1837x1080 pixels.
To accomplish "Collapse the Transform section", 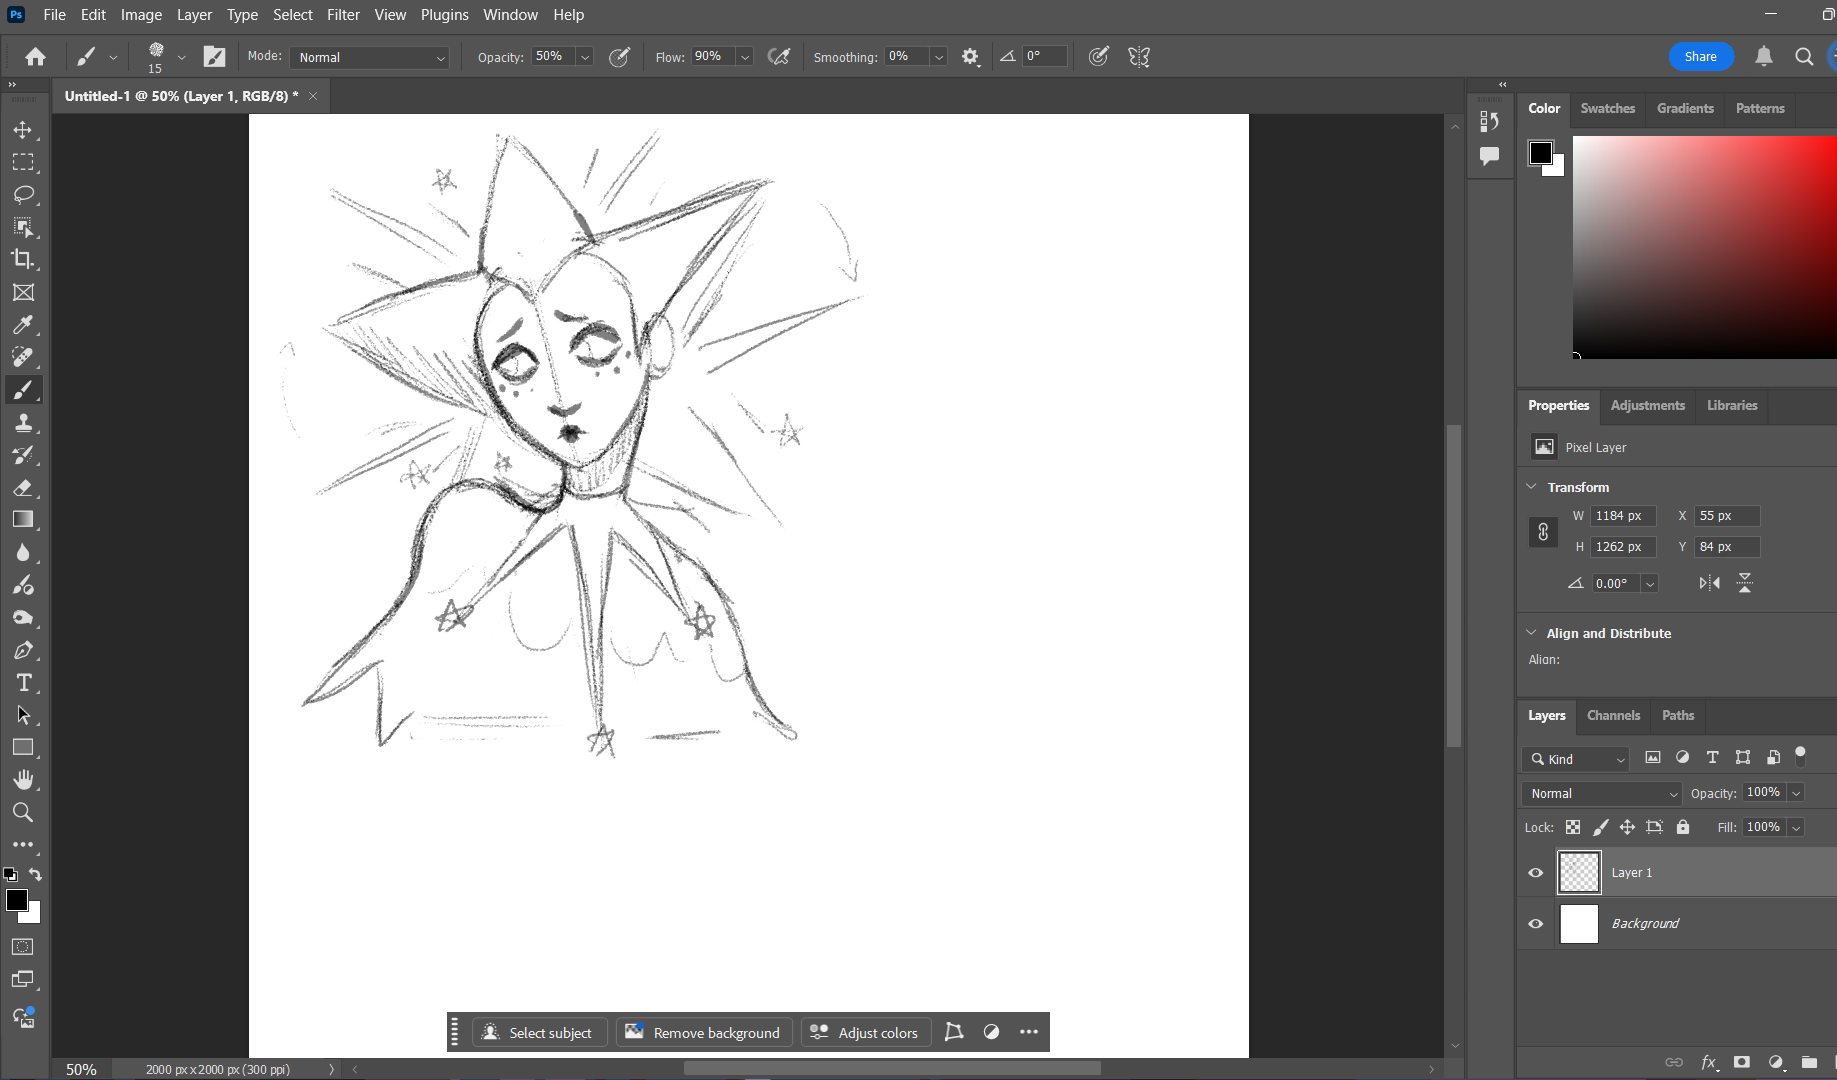I will (1531, 487).
